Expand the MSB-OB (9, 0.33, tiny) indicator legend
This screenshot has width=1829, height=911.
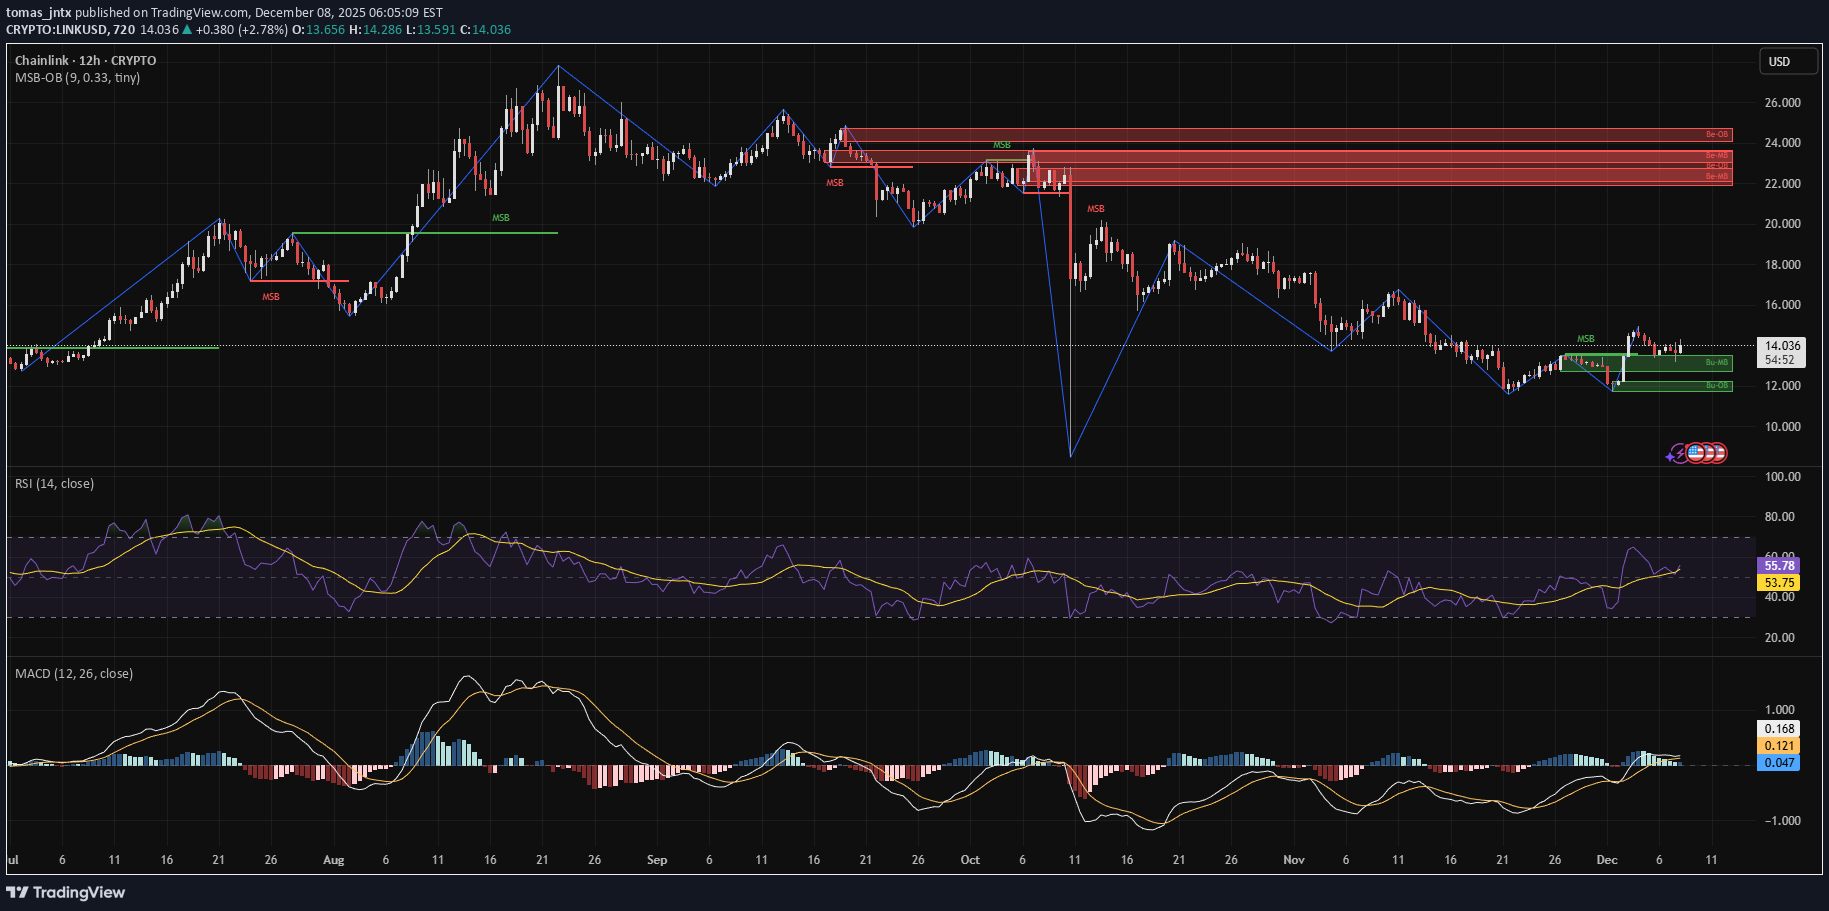coord(77,78)
